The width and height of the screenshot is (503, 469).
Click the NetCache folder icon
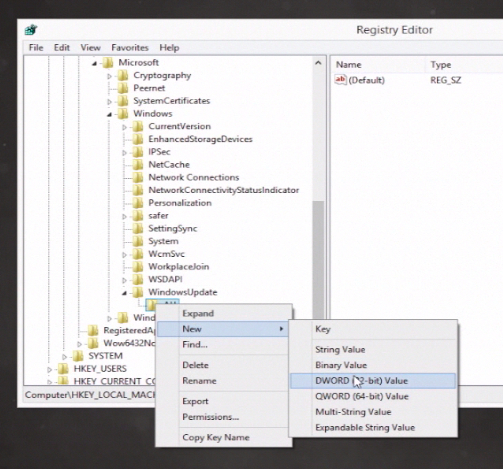coord(138,165)
